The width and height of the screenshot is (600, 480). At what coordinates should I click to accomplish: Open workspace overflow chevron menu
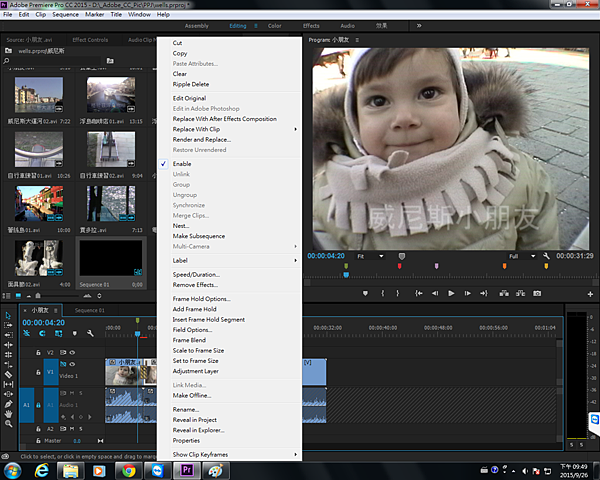[x=419, y=26]
